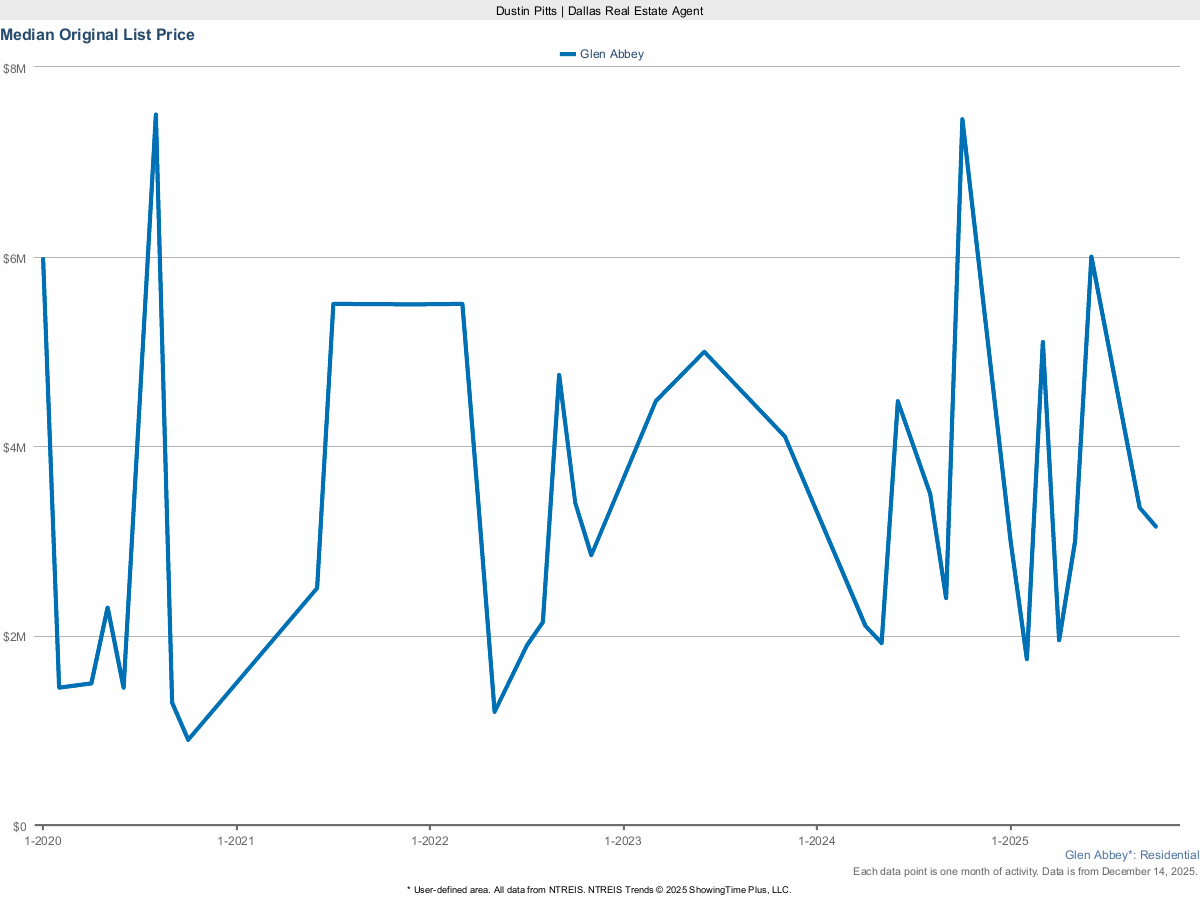Click the late-2024 peak data point
This screenshot has width=1200, height=900.
point(962,120)
